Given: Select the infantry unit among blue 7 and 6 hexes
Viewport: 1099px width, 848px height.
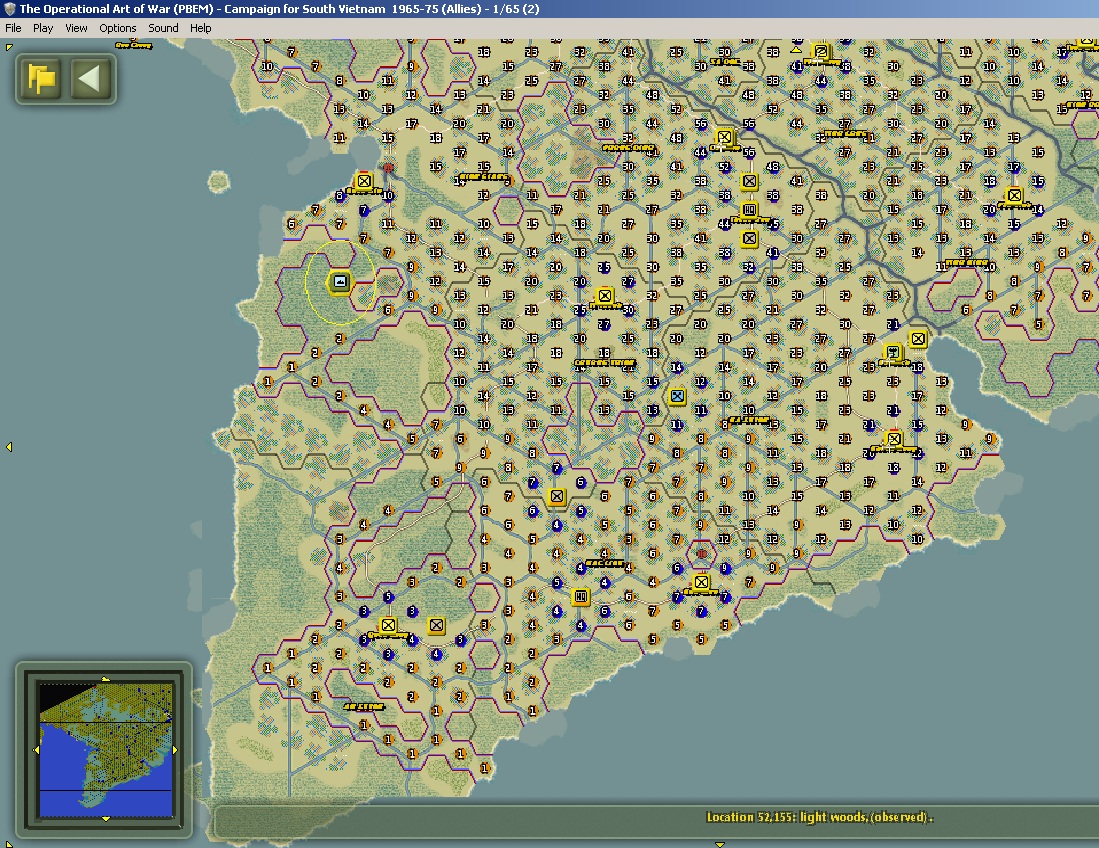Looking at the screenshot, I should 557,497.
